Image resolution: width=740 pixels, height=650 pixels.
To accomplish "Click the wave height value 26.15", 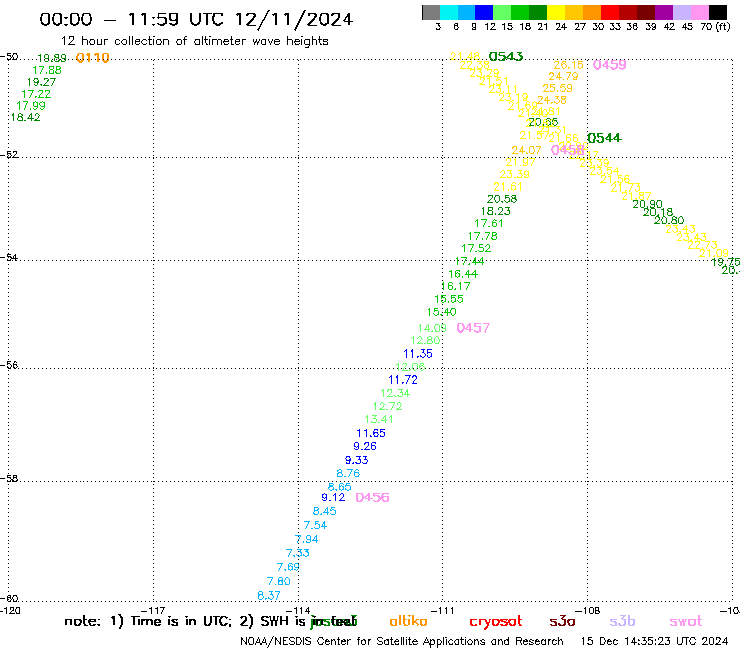I will (x=569, y=65).
